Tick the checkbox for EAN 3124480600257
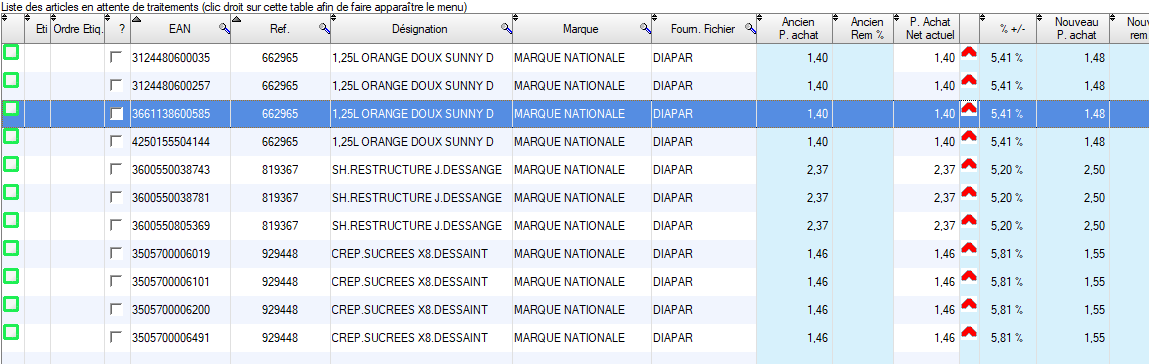This screenshot has height=364, width=1149. (116, 86)
